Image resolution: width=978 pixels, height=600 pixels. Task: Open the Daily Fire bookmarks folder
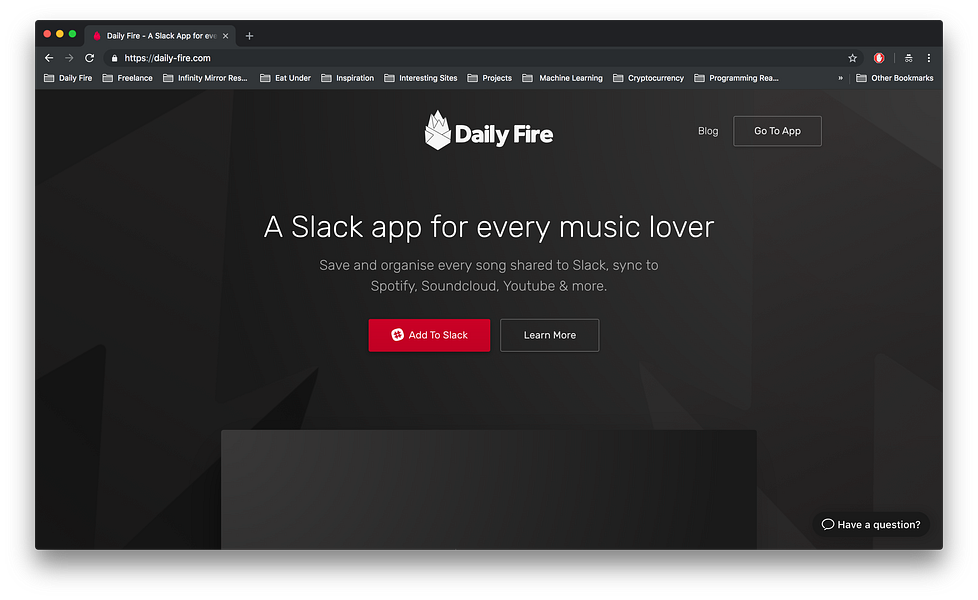coord(68,78)
